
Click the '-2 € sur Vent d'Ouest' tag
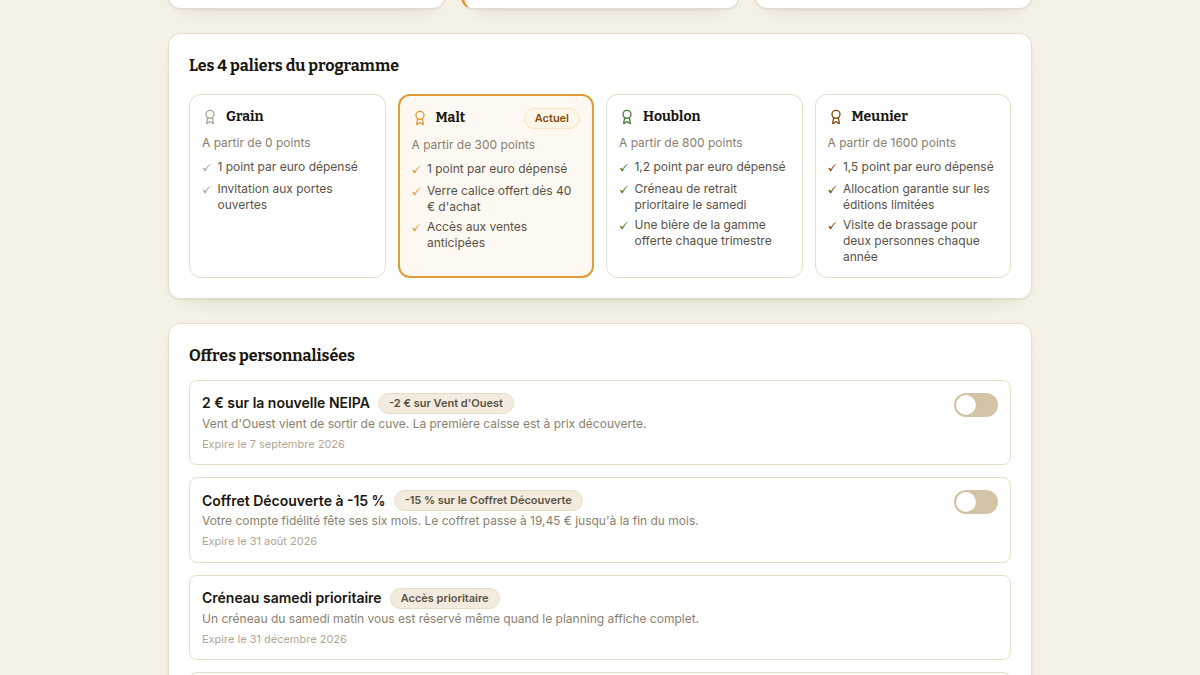446,403
